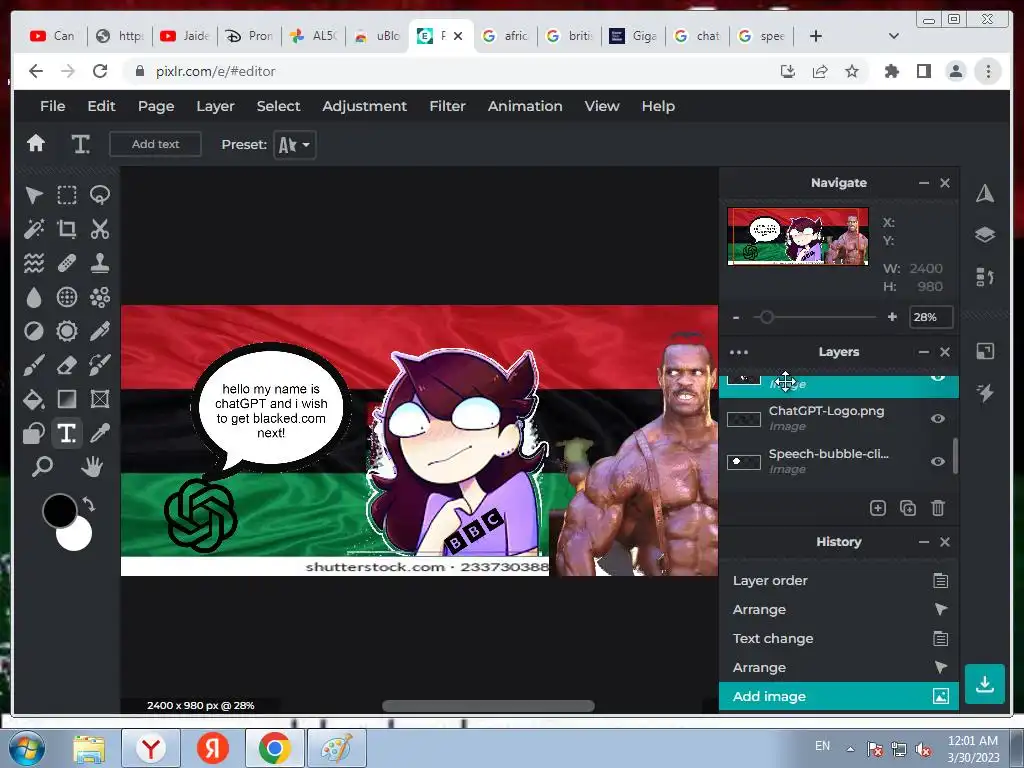Open new Chrome tab

(815, 36)
